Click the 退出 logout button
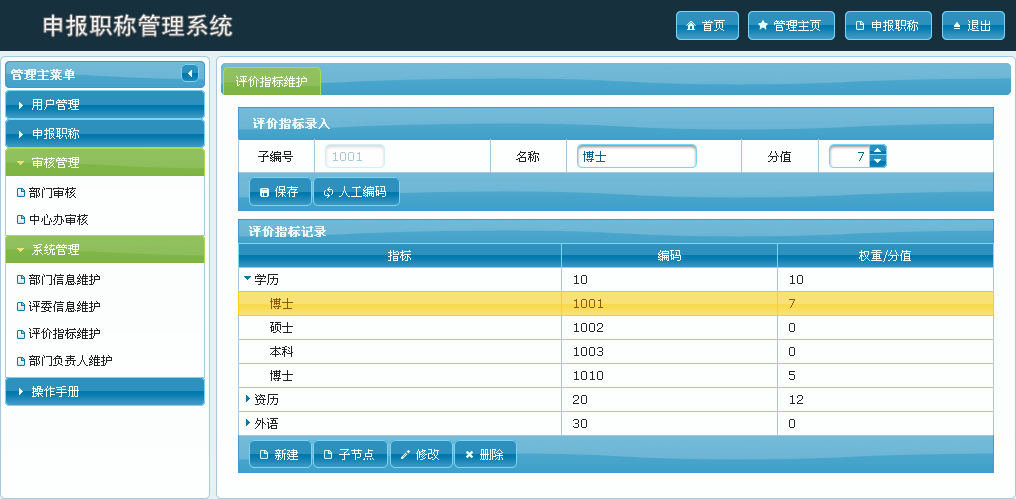Image resolution: width=1016 pixels, height=499 pixels. coord(973,26)
